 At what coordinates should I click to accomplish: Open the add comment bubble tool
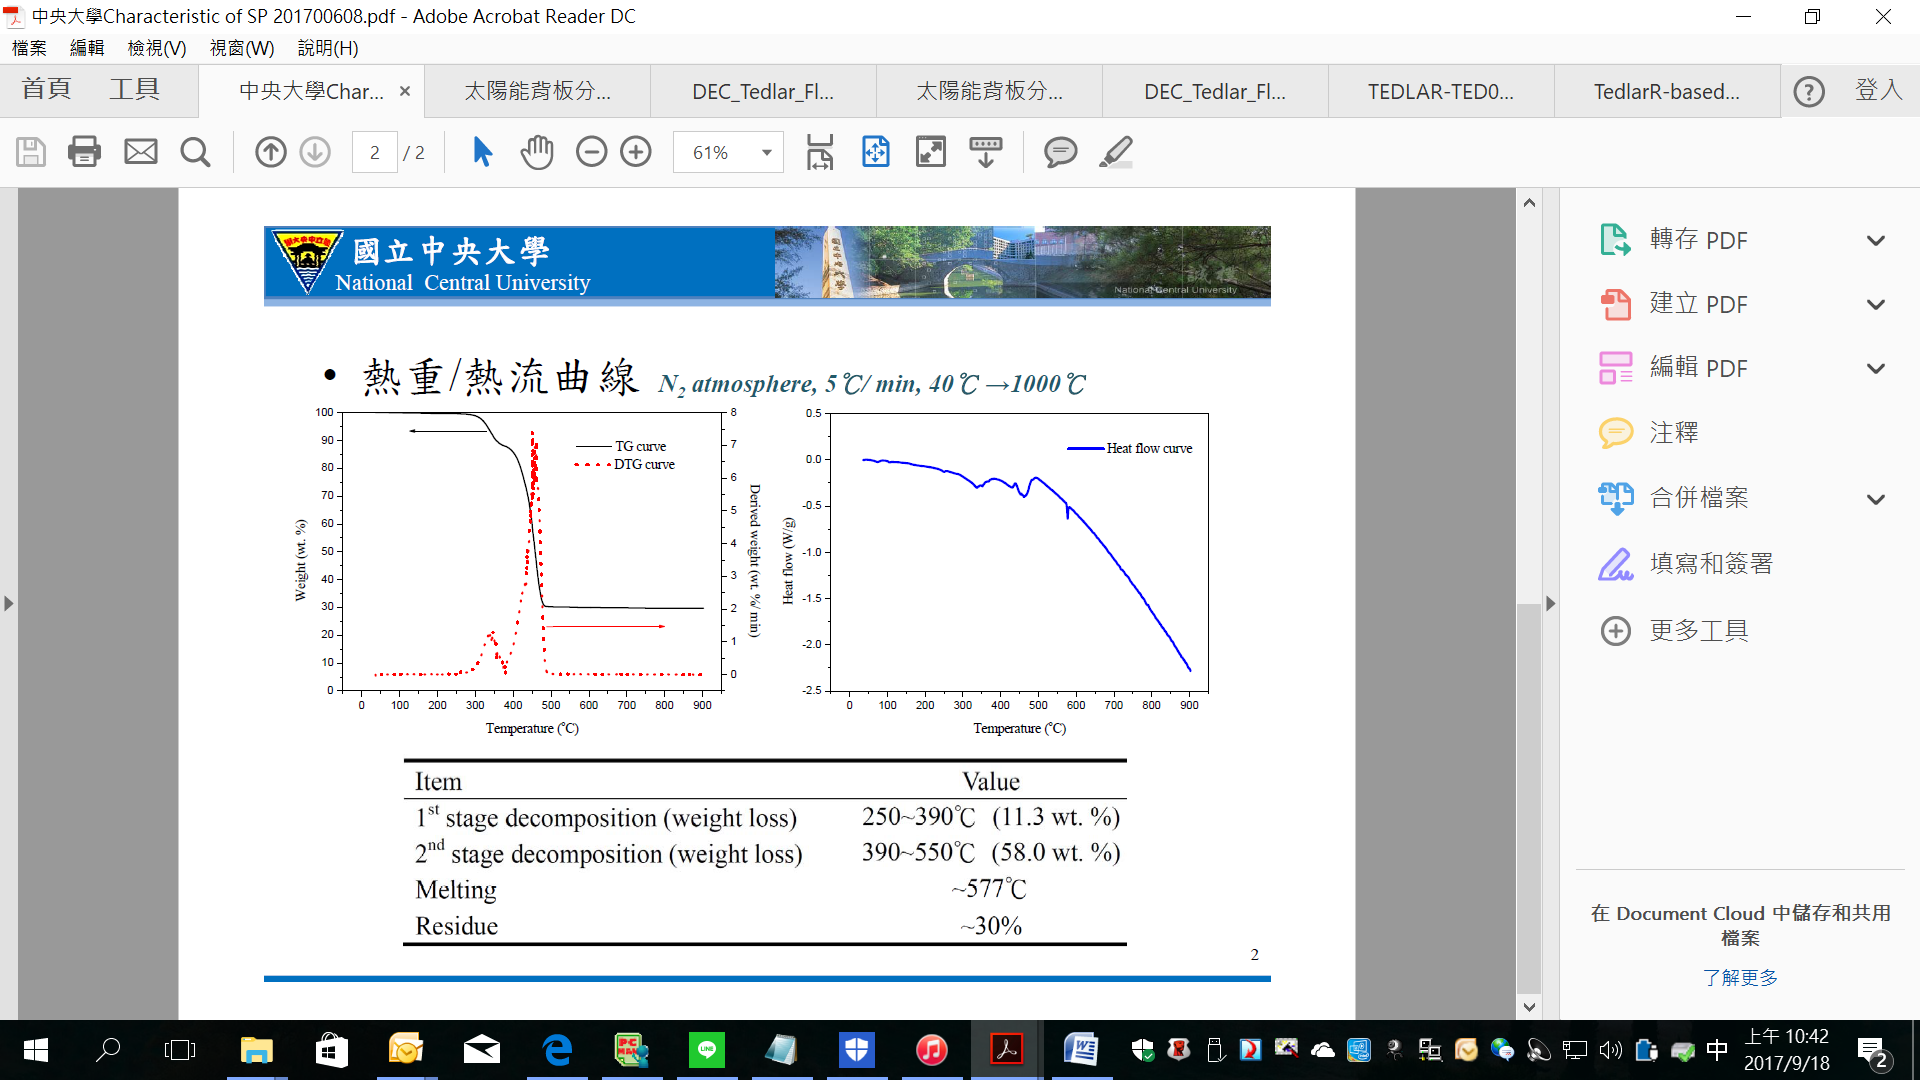click(1060, 152)
